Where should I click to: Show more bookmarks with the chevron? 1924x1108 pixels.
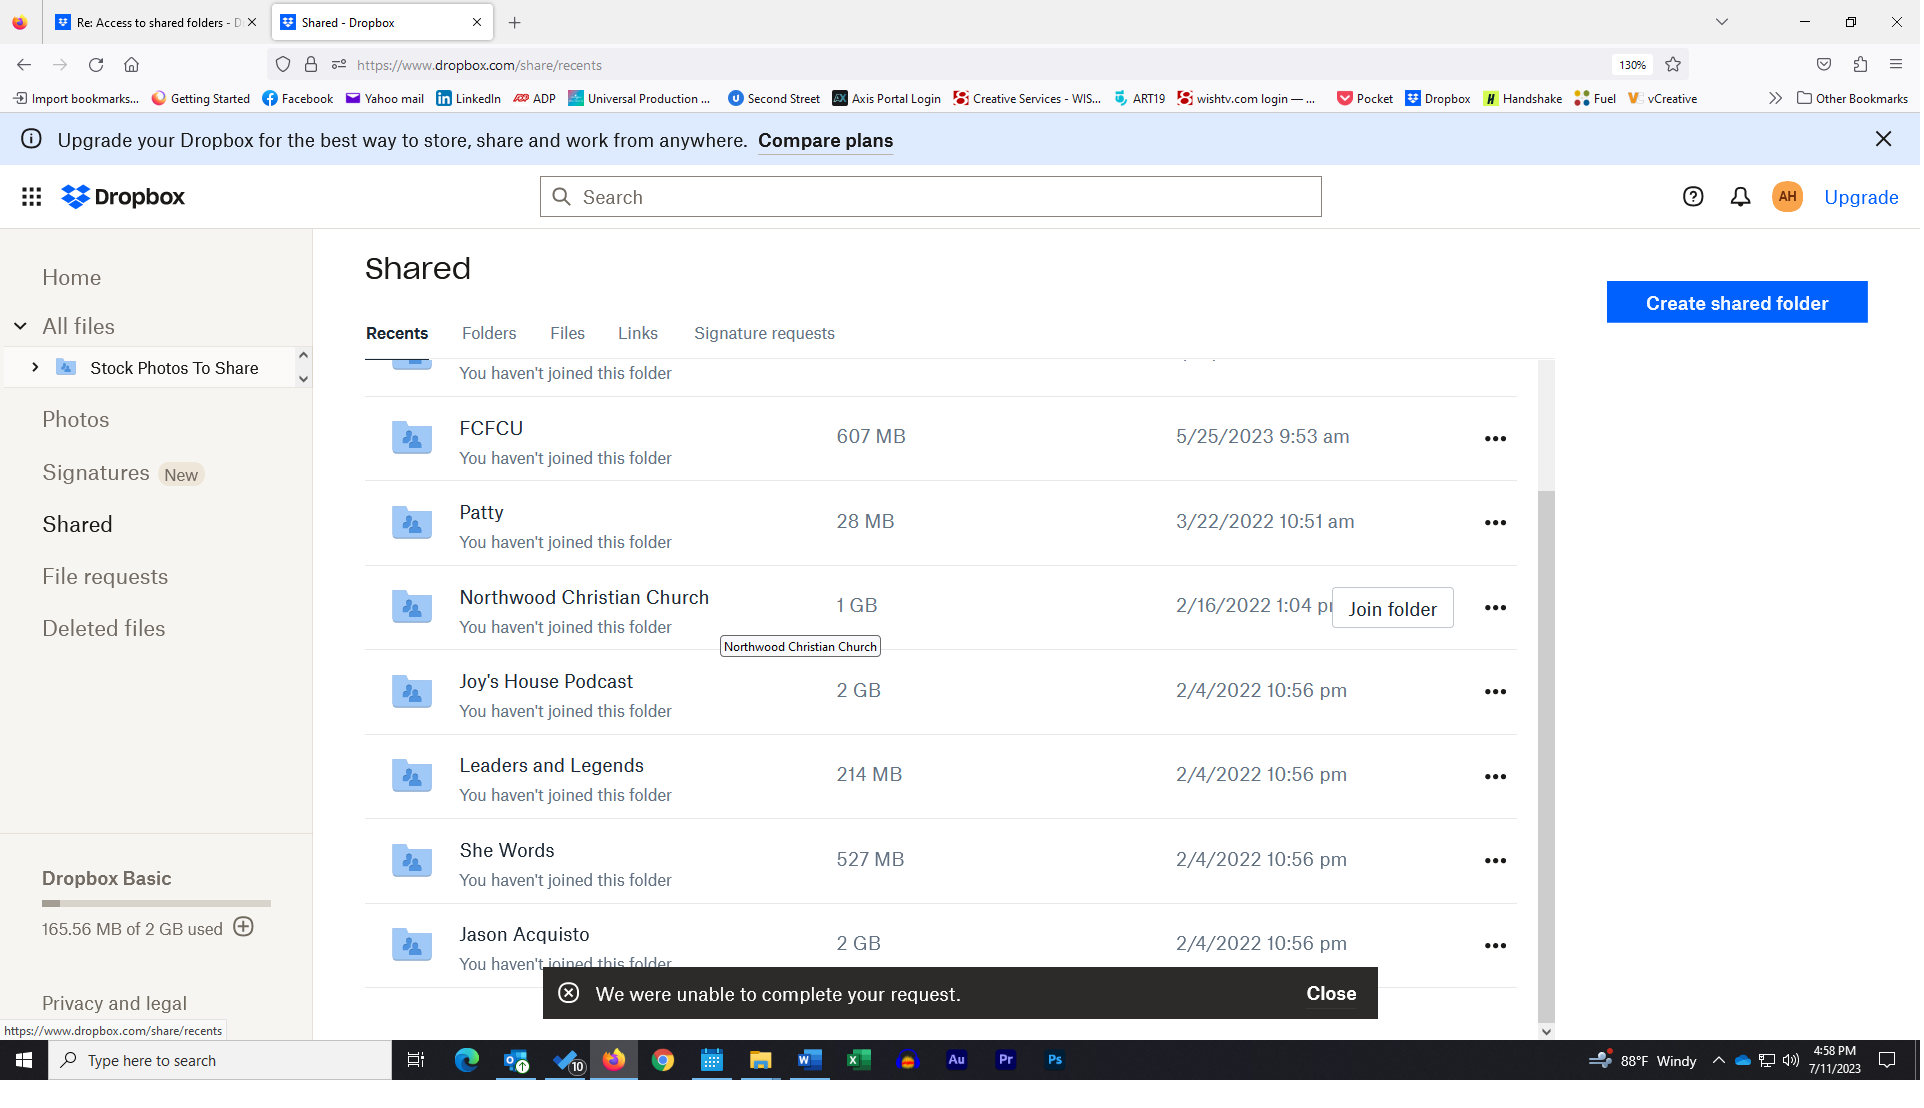pos(1778,98)
